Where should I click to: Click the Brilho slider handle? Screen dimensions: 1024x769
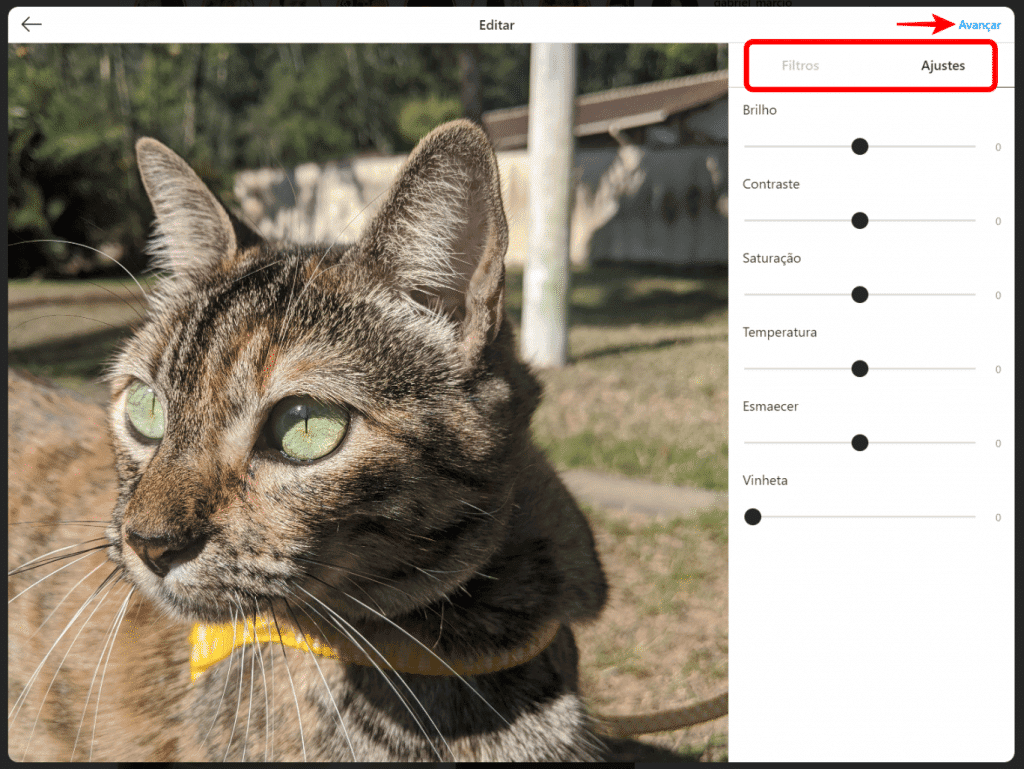859,146
